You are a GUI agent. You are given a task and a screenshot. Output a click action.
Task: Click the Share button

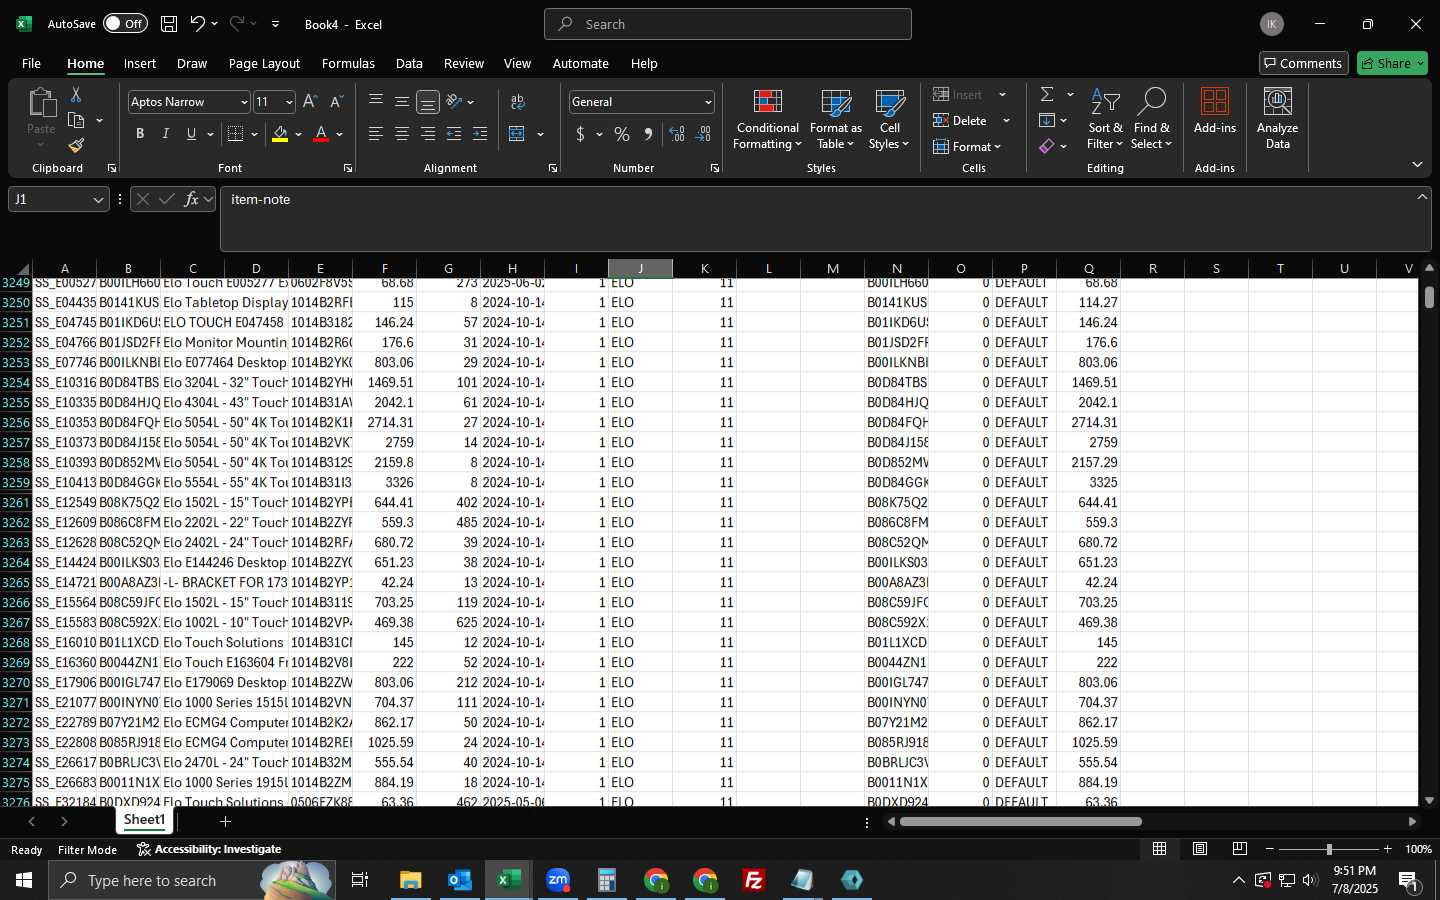[x=1392, y=63]
